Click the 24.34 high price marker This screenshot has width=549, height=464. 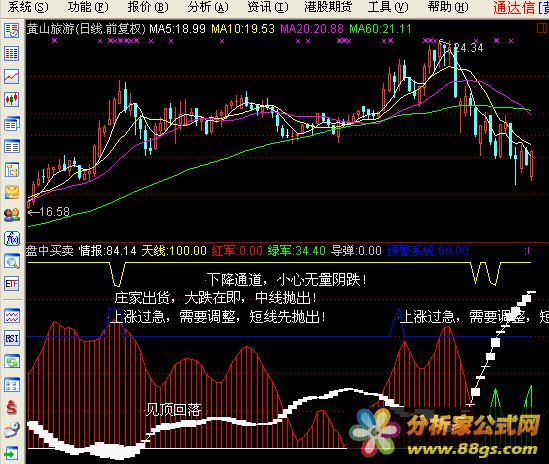click(469, 48)
